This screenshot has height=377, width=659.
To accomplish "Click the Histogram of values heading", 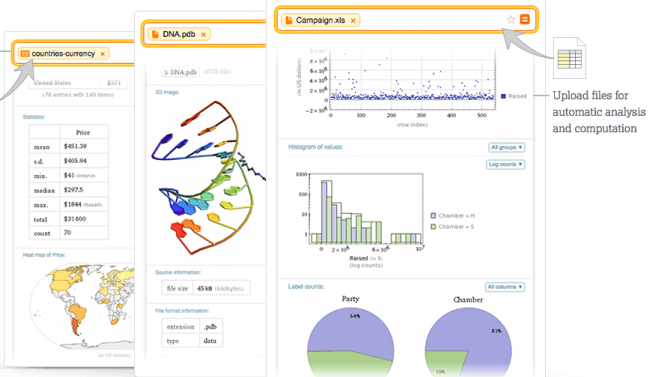I will pos(316,147).
